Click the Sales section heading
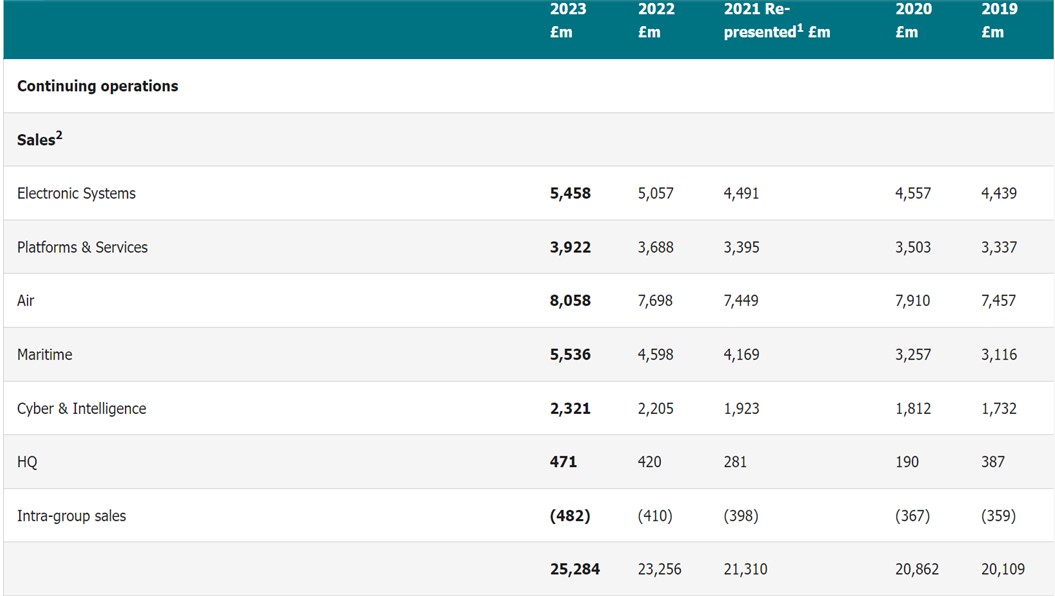Image resolution: width=1055 pixels, height=596 pixels. pos(39,140)
